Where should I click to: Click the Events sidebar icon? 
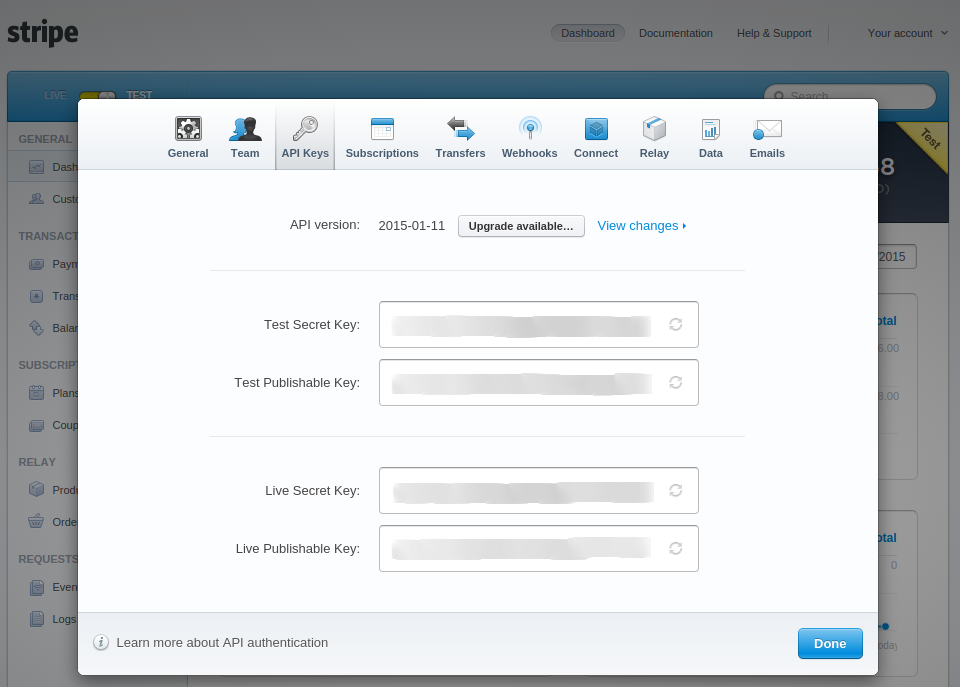(37, 587)
